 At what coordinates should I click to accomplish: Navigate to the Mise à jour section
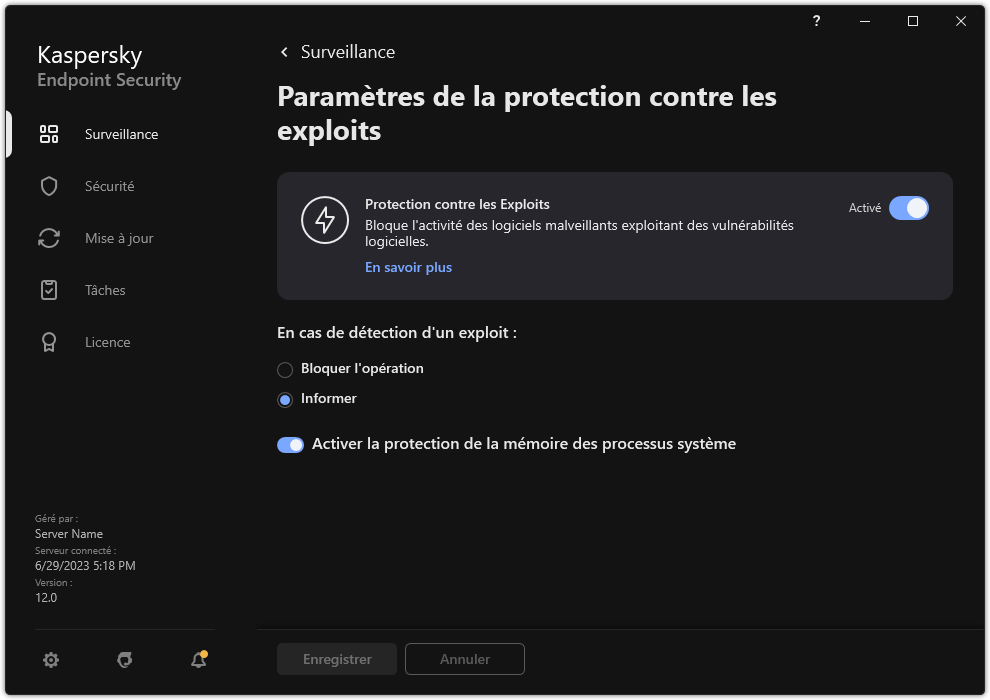118,238
